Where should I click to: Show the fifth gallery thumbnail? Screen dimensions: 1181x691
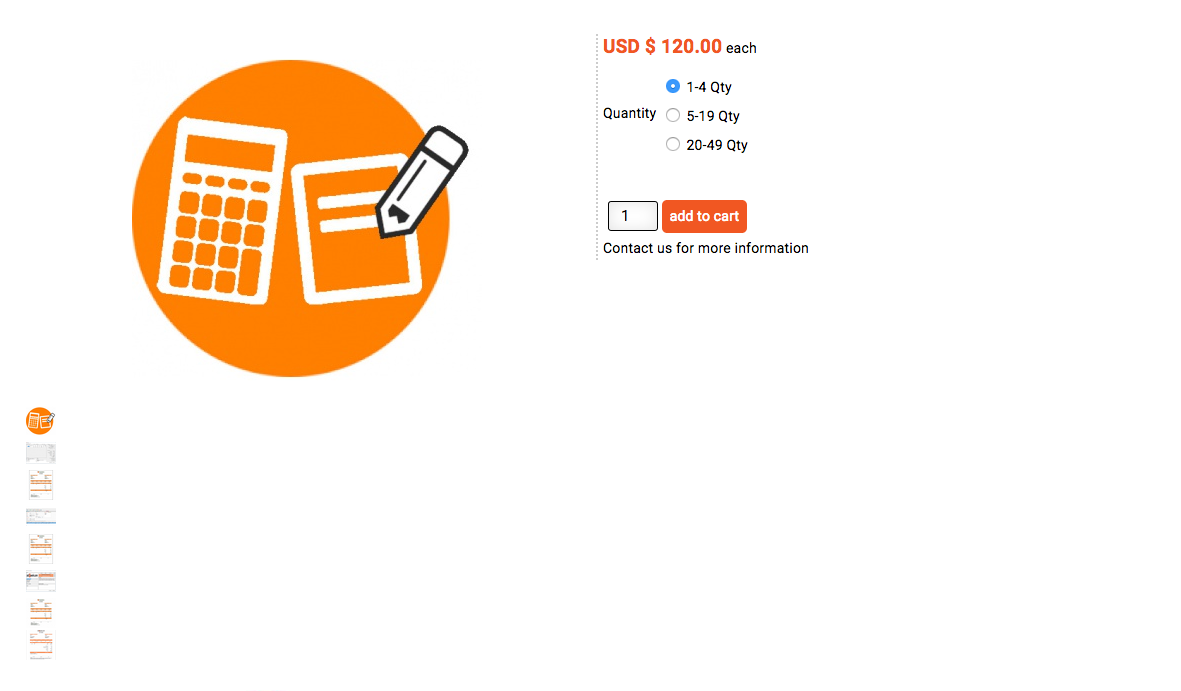[40, 548]
